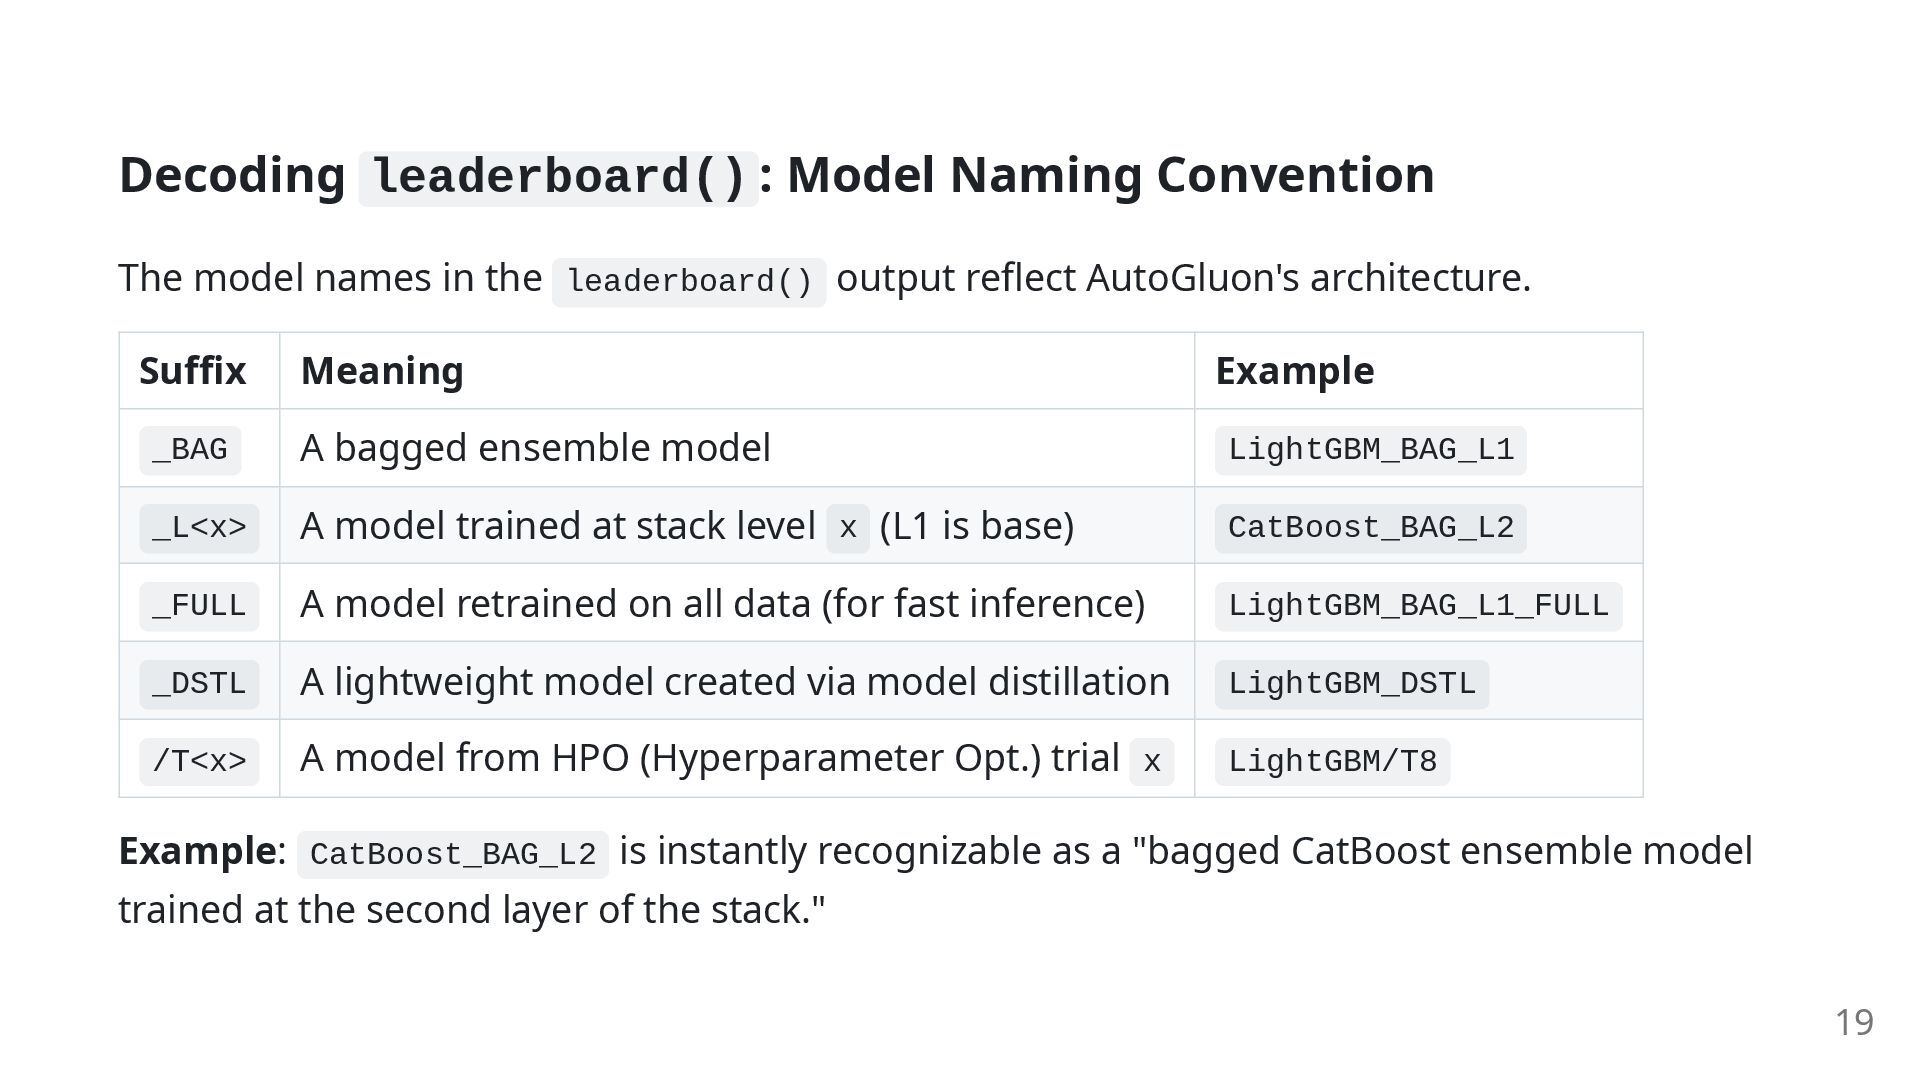The image size is (1920, 1080).
Task: Click the LightGBM_BAG_L1_FULL example code
Action: [1418, 606]
